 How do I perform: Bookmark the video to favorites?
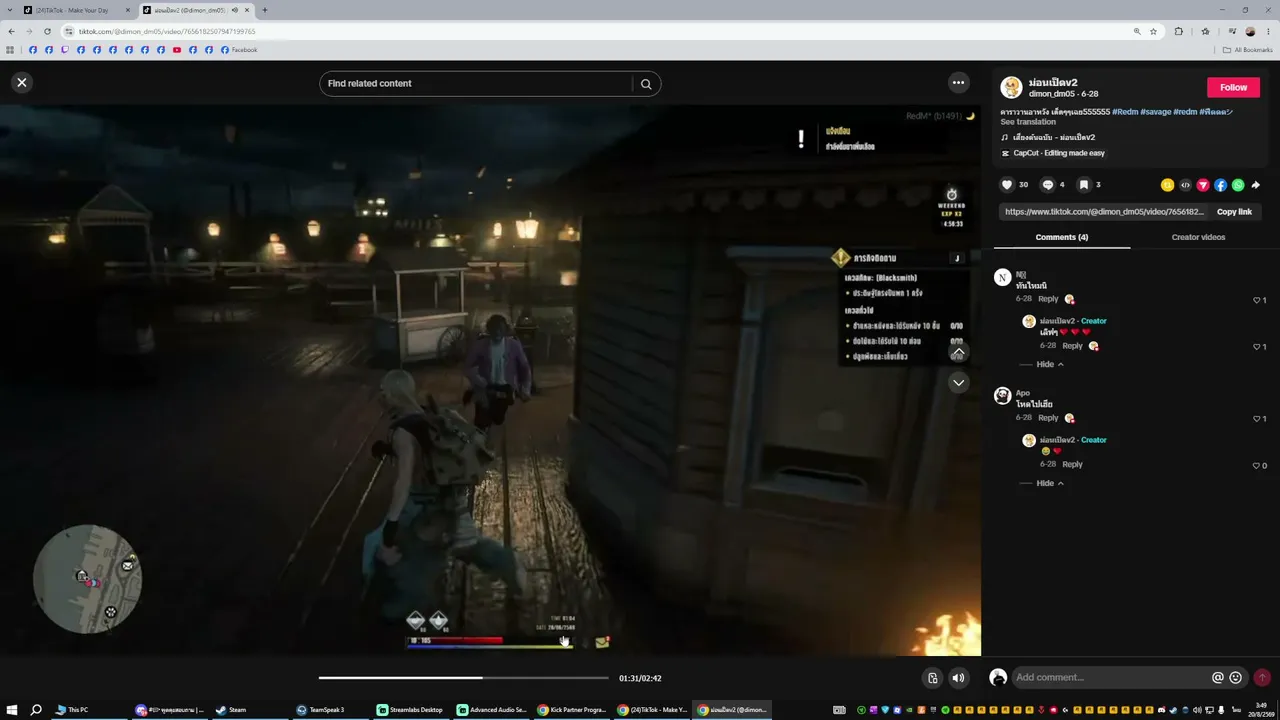click(x=1084, y=185)
